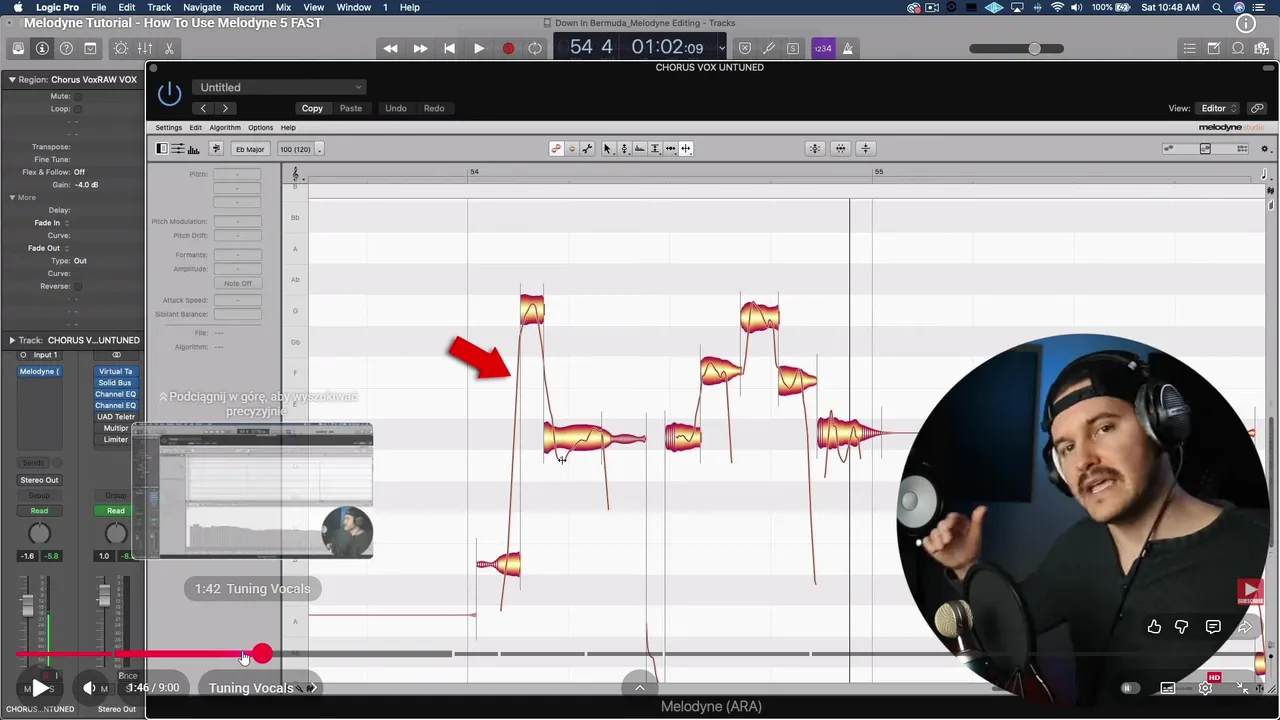
Task: Select Melodyne Pitch tool
Action: coord(624,149)
